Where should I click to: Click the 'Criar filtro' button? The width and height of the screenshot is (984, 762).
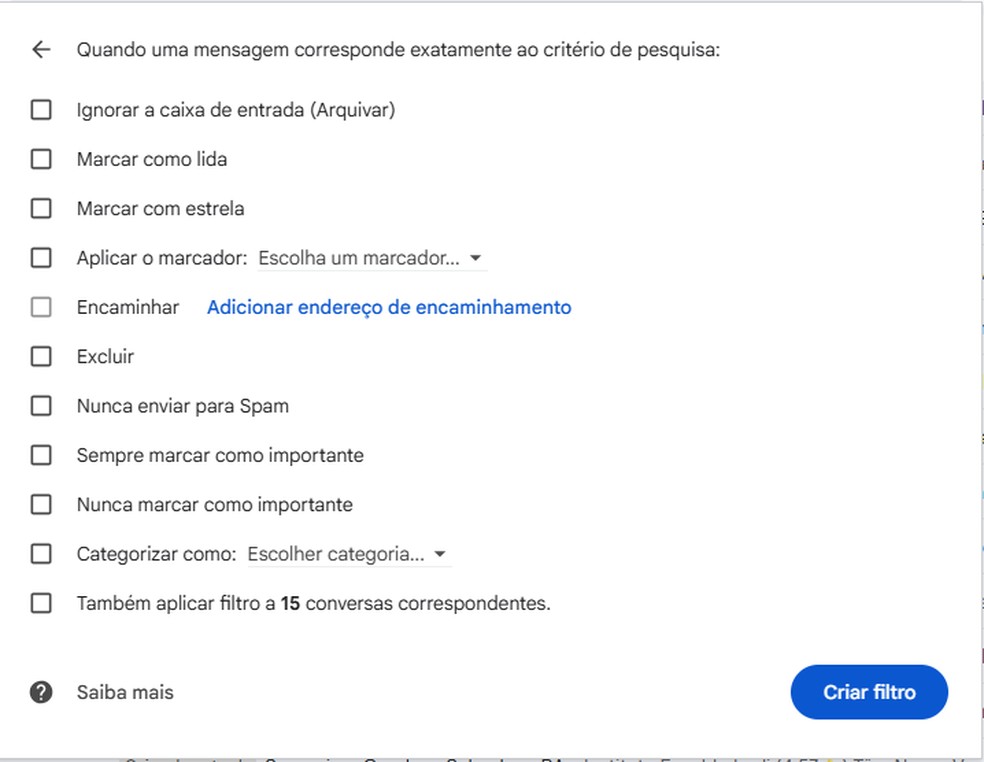868,692
